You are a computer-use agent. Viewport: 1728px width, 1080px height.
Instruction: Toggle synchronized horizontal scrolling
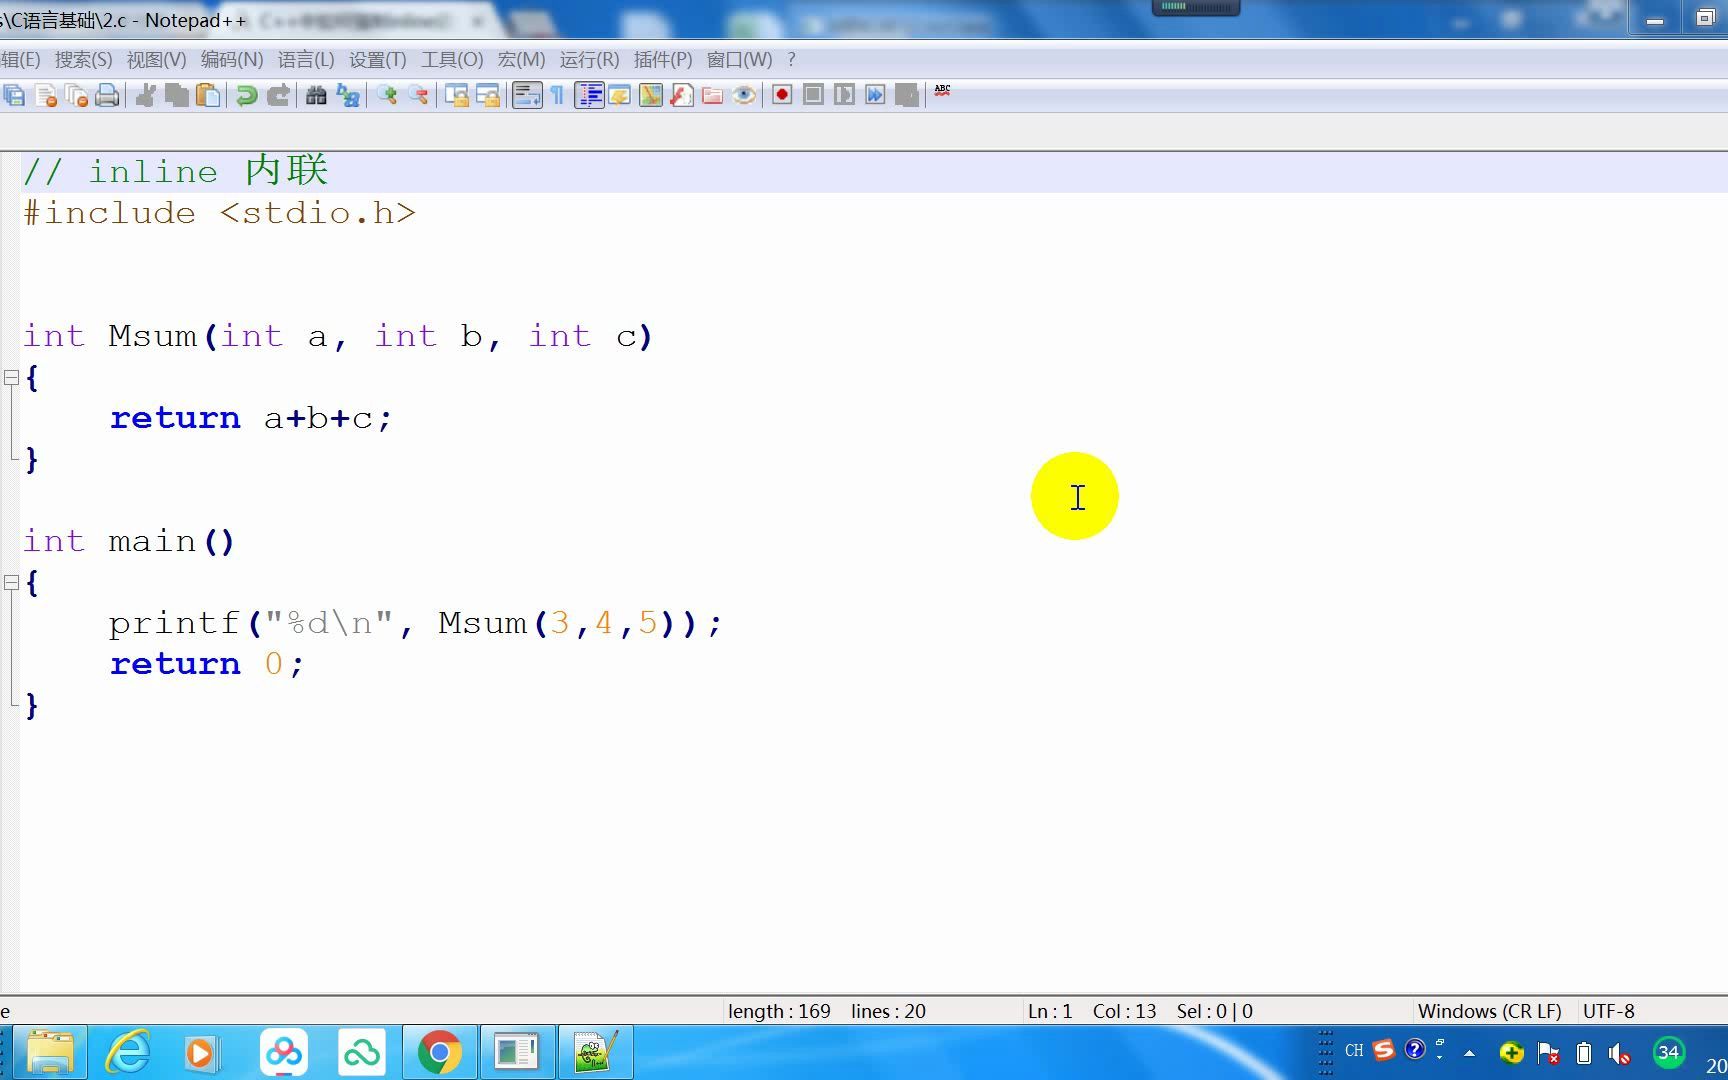488,95
